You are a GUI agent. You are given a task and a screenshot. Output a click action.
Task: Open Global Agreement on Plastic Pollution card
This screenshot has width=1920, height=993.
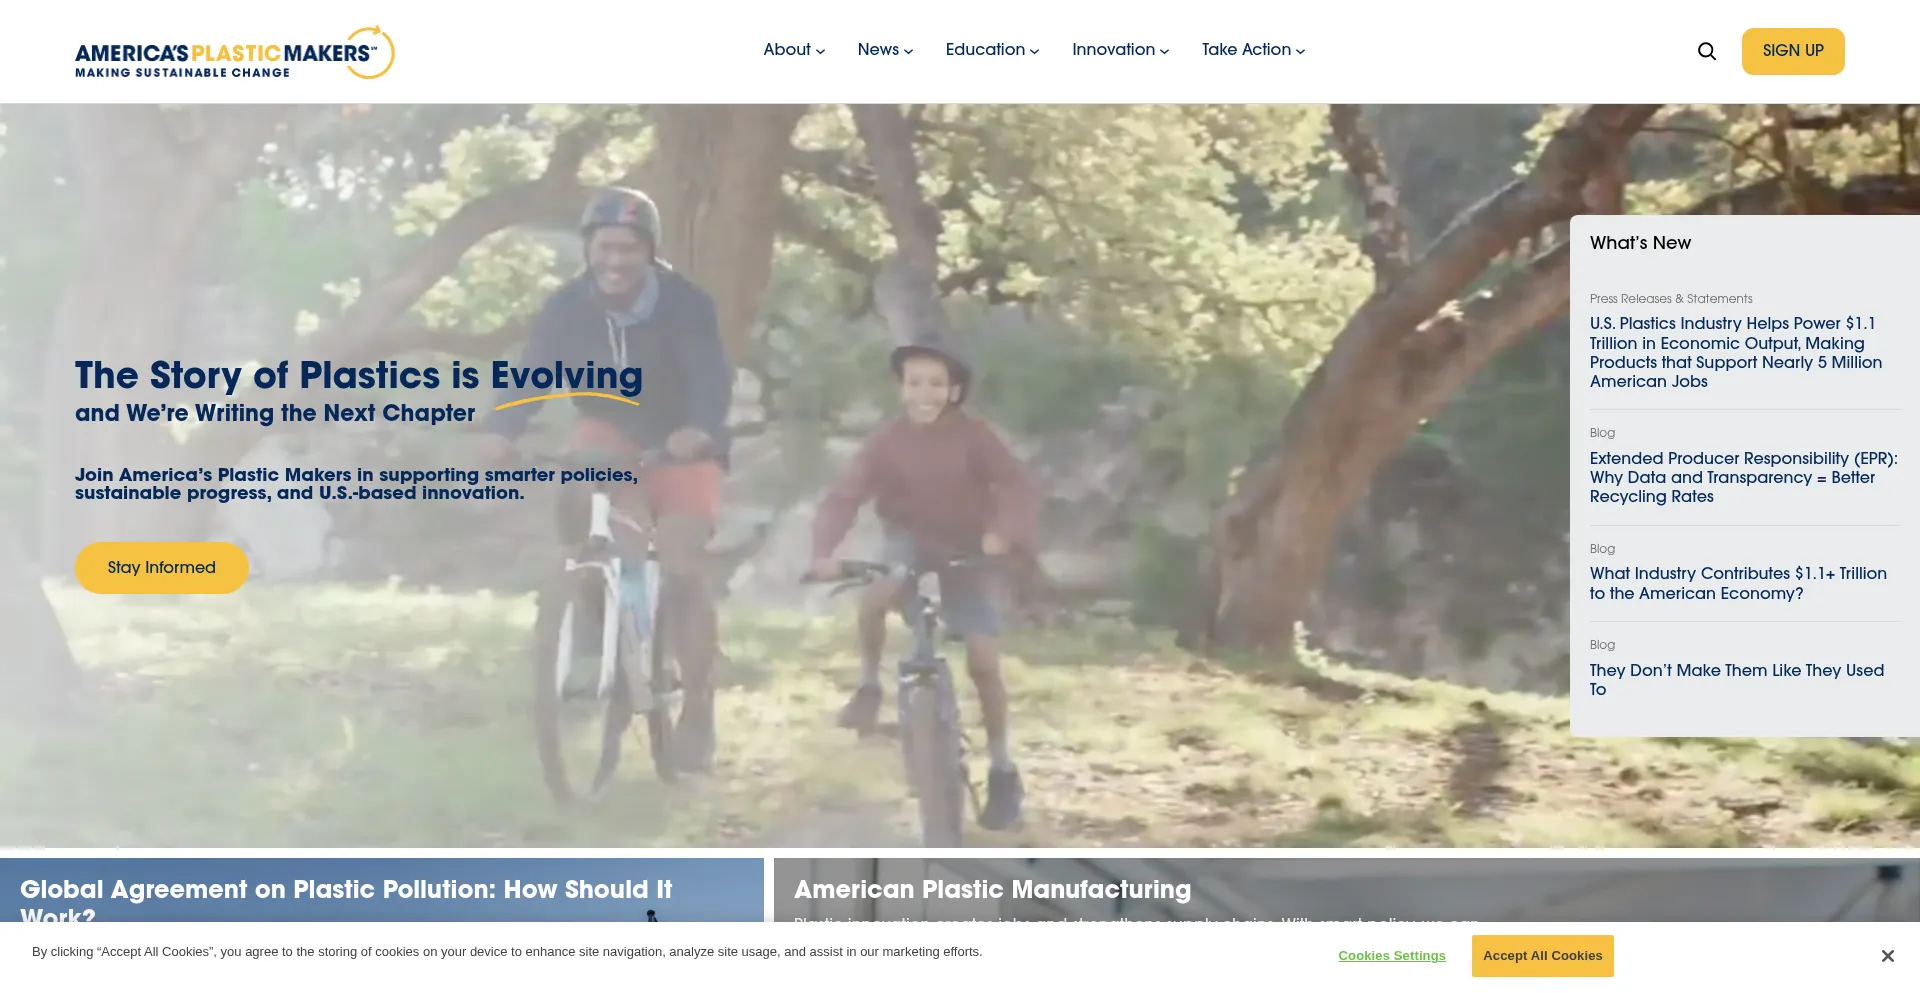point(345,890)
